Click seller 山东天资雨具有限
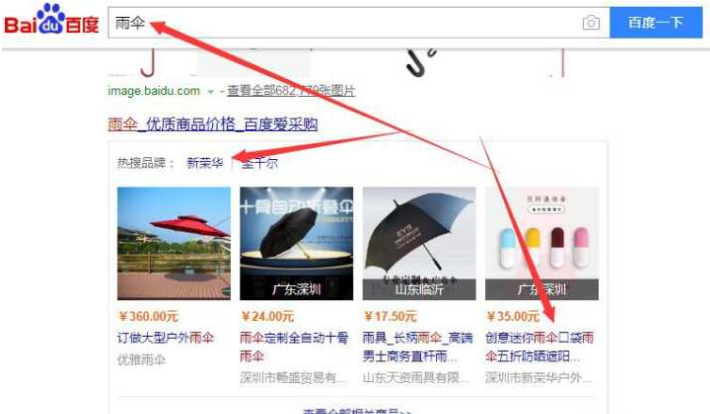Screen dimensions: 710x414 point(416,377)
